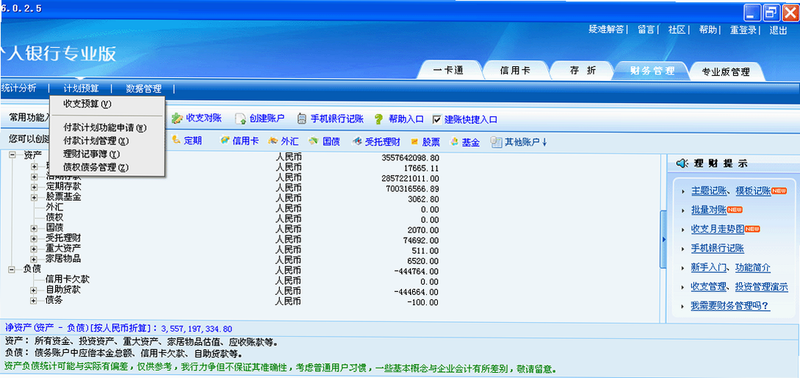Open the 投资管理演示 link
The image size is (800, 378).
coord(762,287)
